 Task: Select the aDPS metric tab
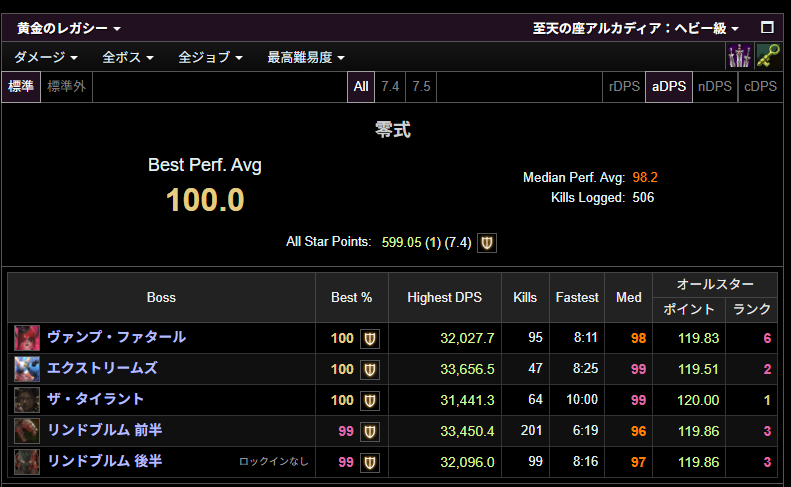tap(669, 87)
